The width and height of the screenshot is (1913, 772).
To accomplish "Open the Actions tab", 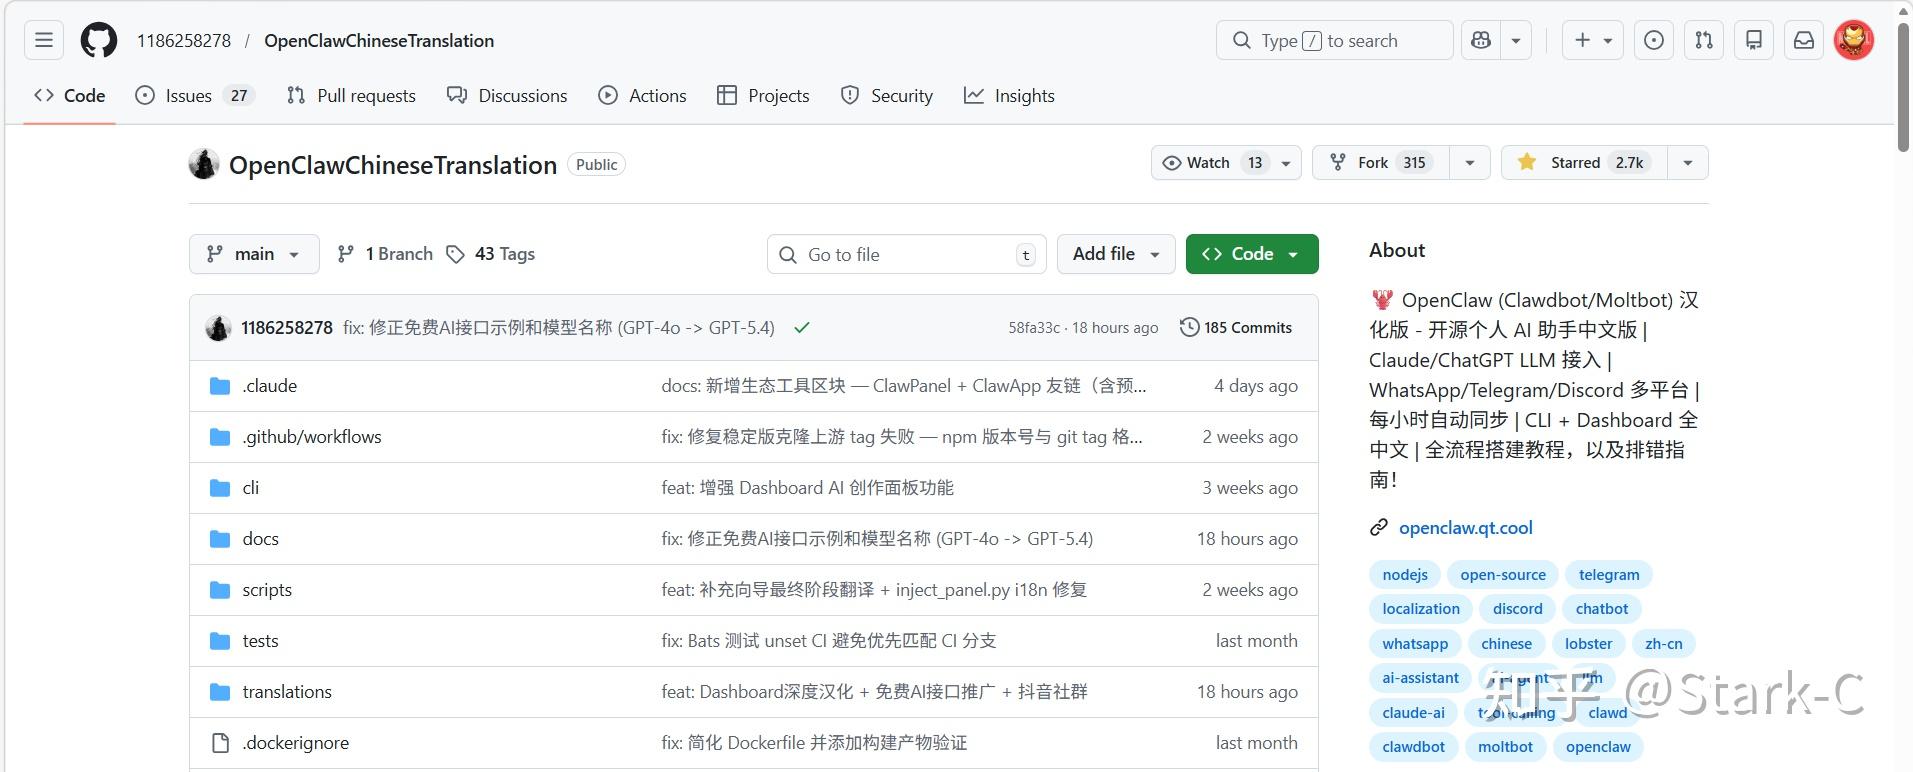I will pyautogui.click(x=642, y=96).
